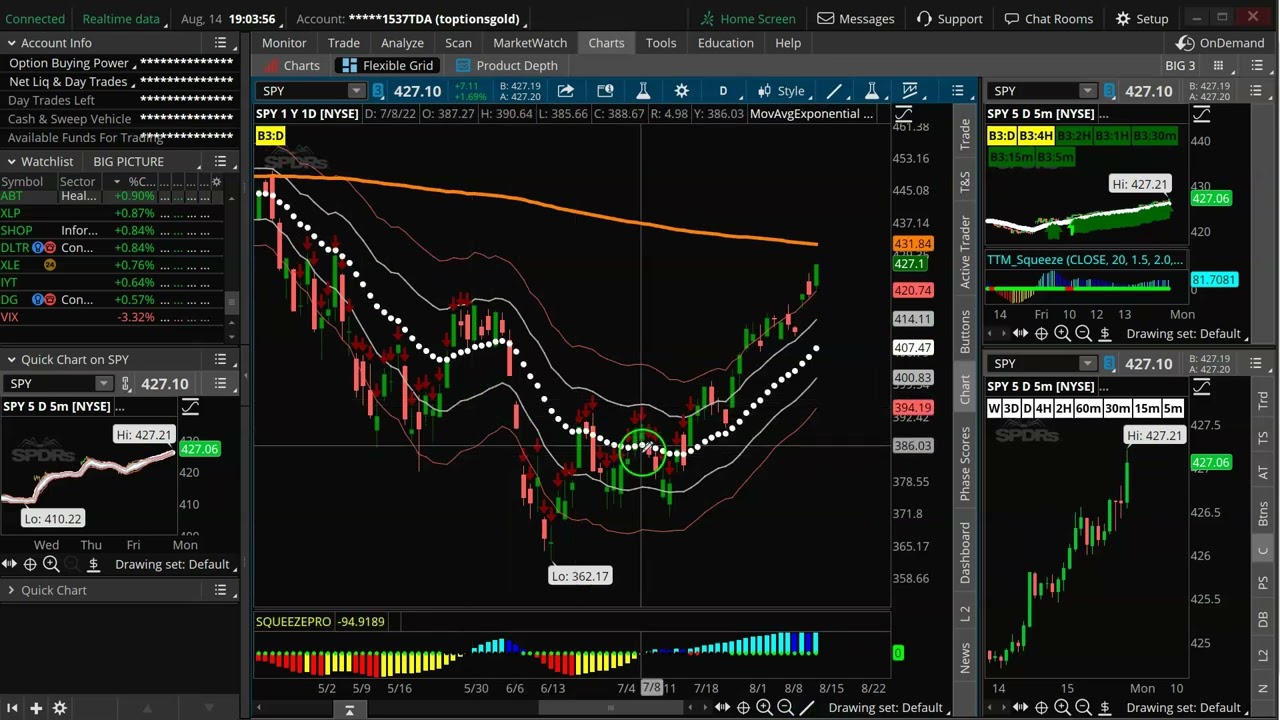Click the Patterns chart icon in toolbar
The height and width of the screenshot is (720, 1280).
tap(910, 91)
